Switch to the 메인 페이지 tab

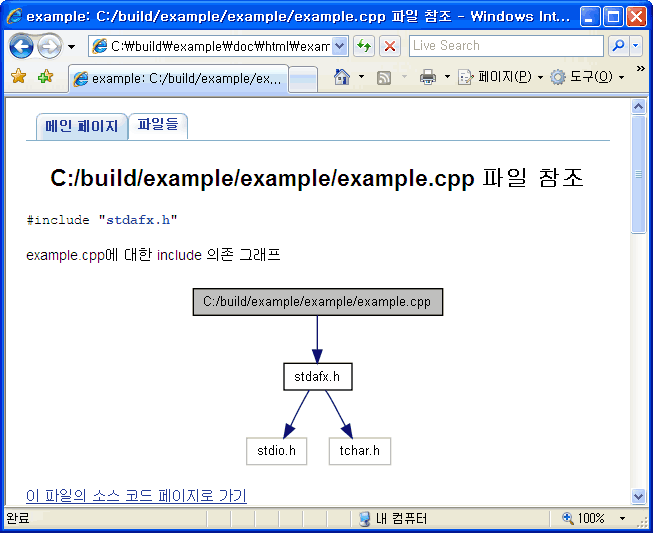(x=81, y=126)
